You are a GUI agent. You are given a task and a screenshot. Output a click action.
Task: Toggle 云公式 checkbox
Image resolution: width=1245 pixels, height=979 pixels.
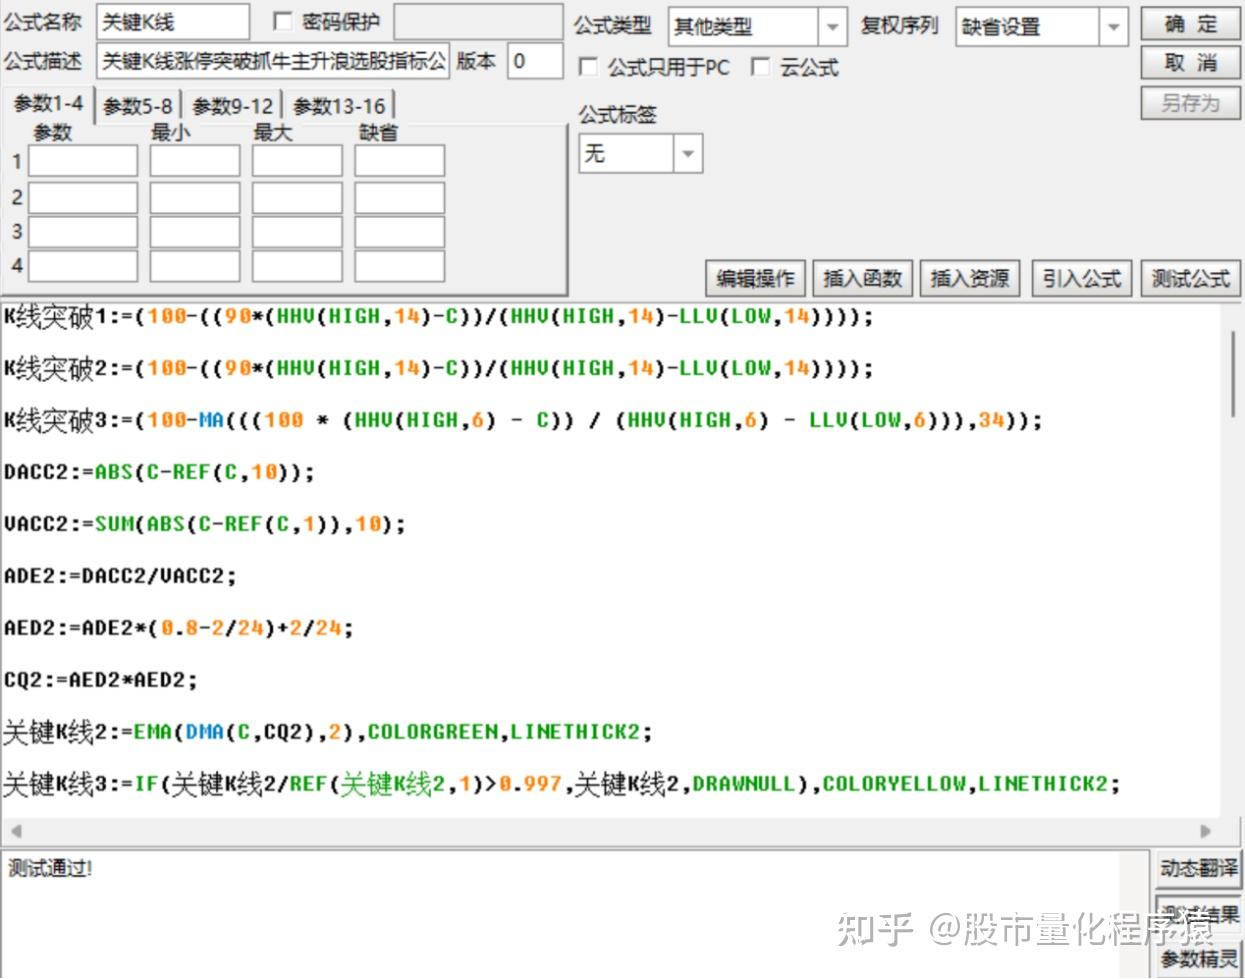[761, 67]
